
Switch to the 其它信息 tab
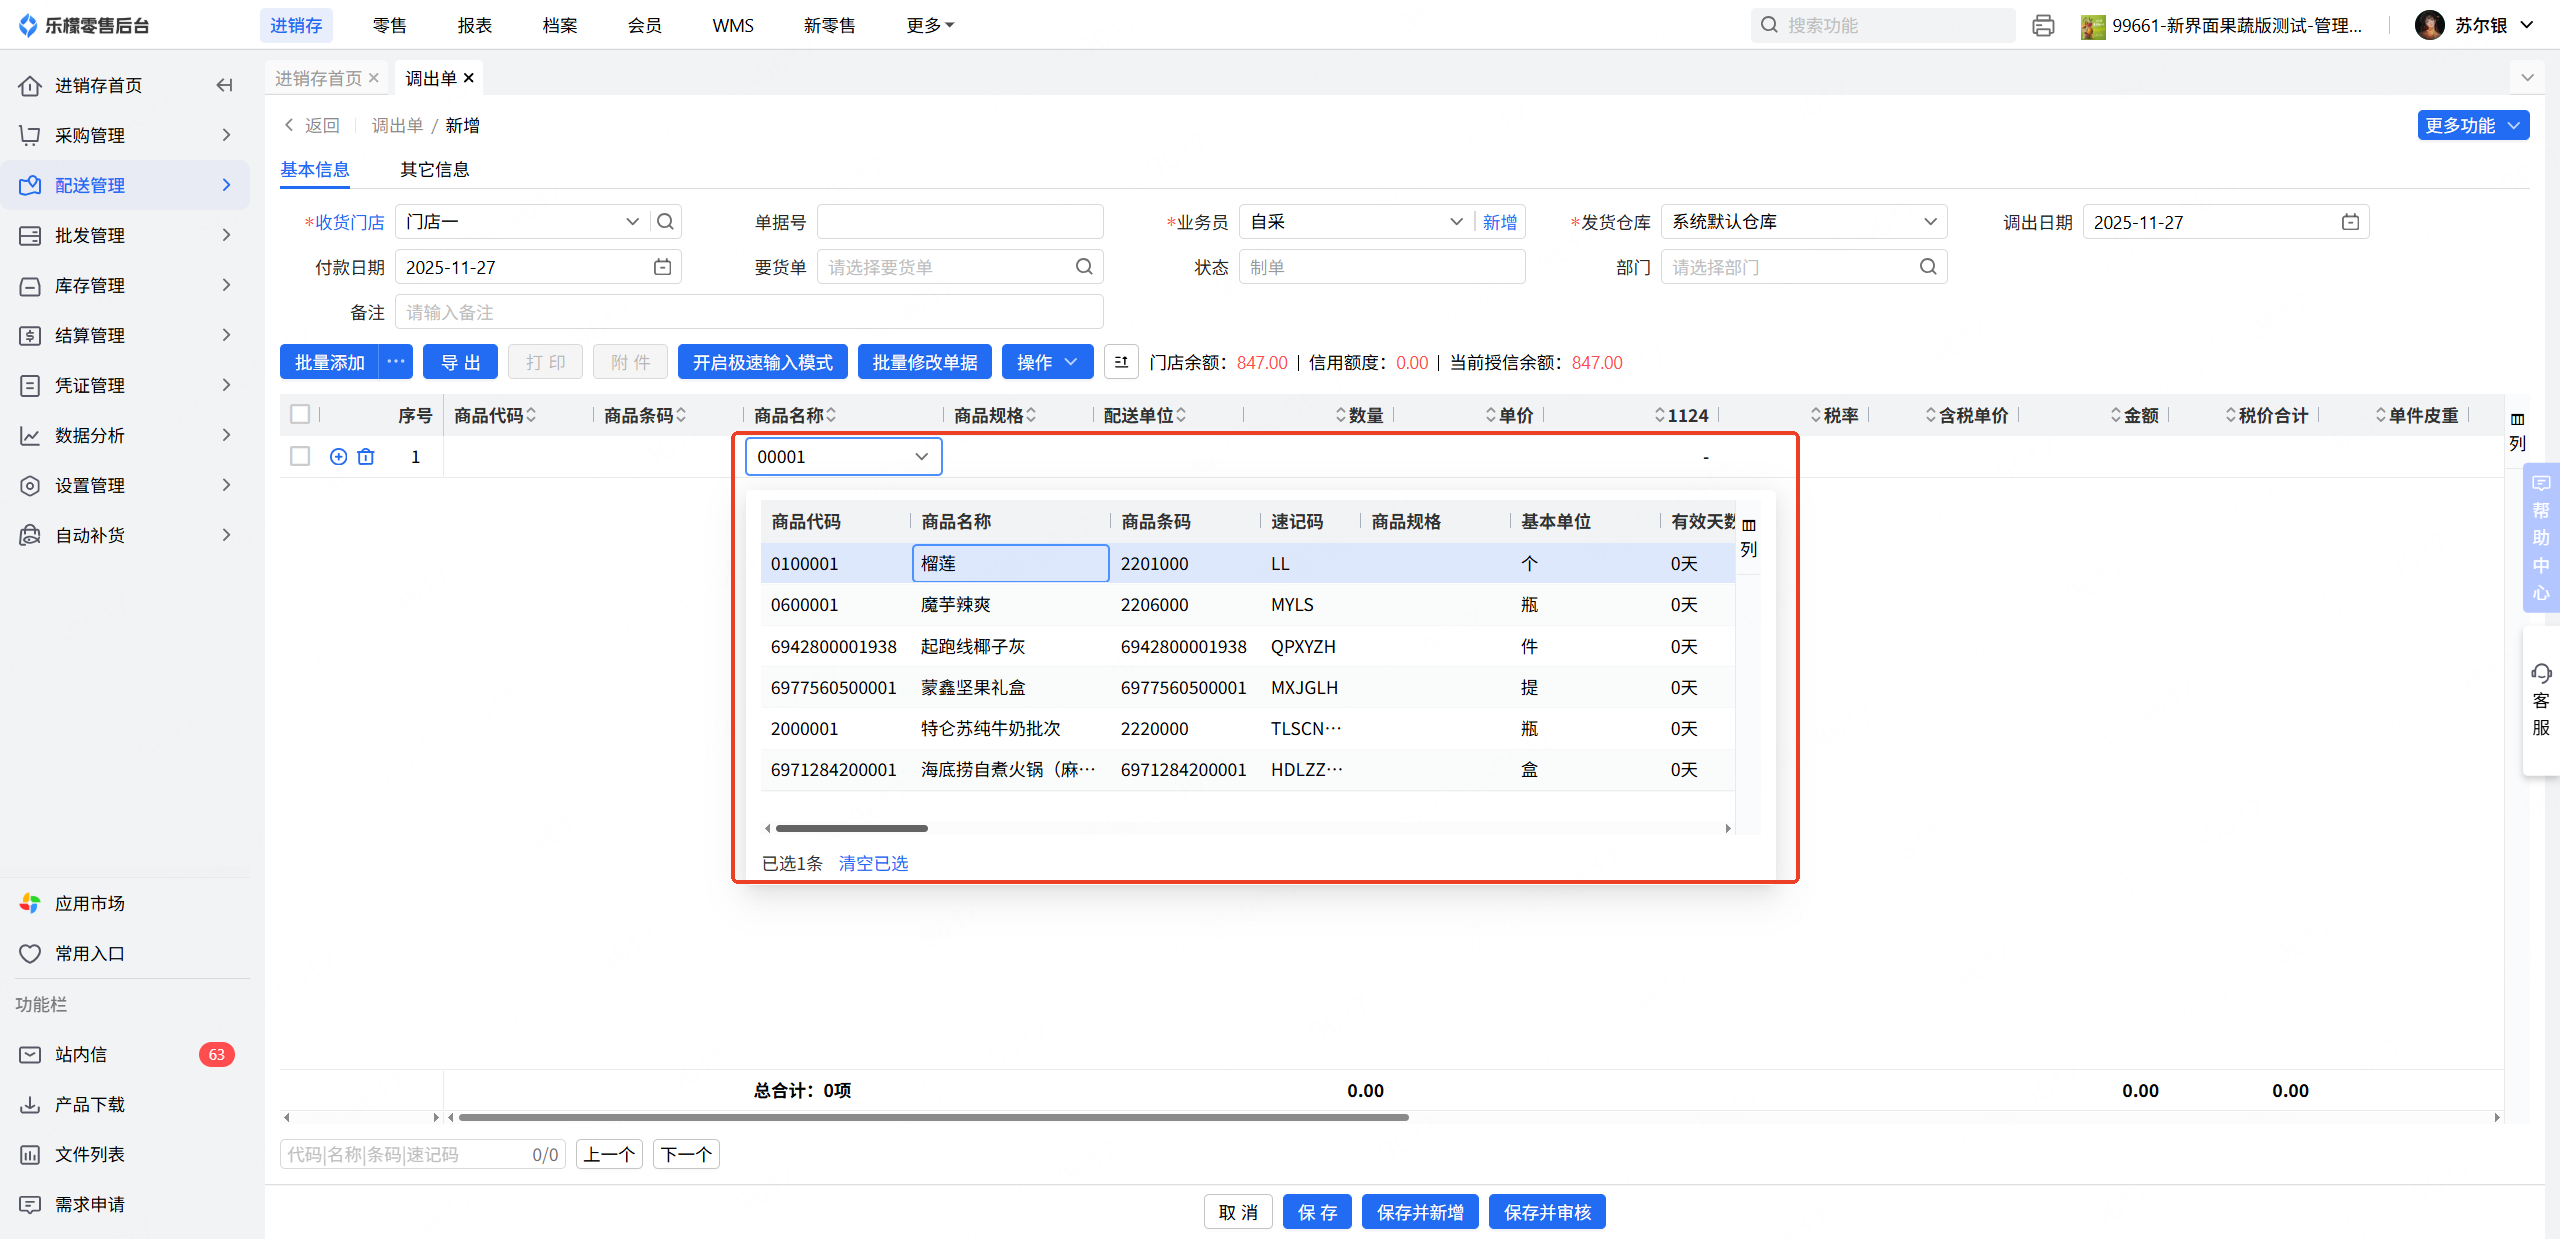(x=434, y=169)
